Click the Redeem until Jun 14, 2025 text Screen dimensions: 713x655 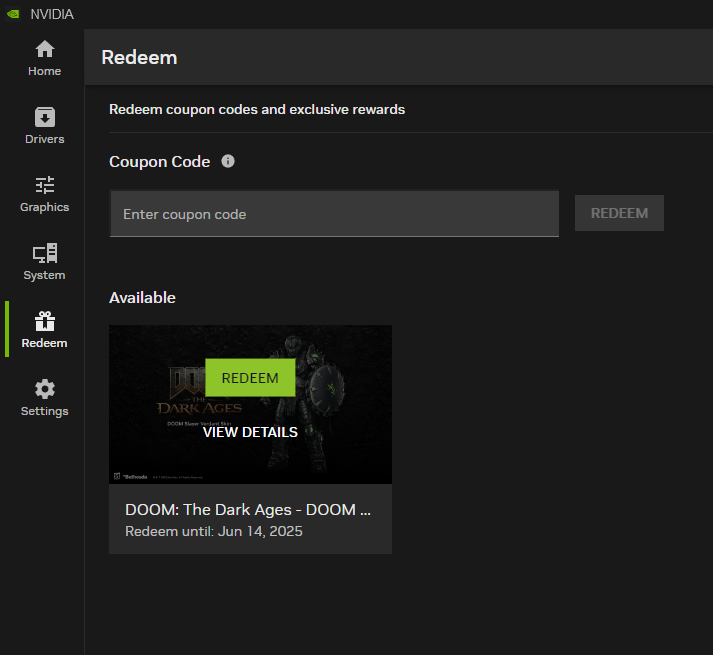coord(213,531)
